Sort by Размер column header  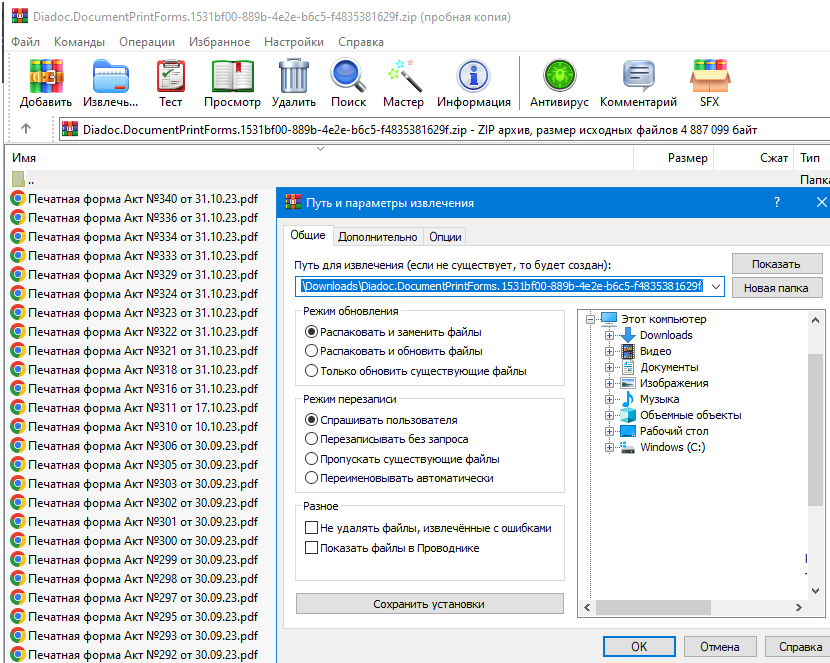[674, 158]
